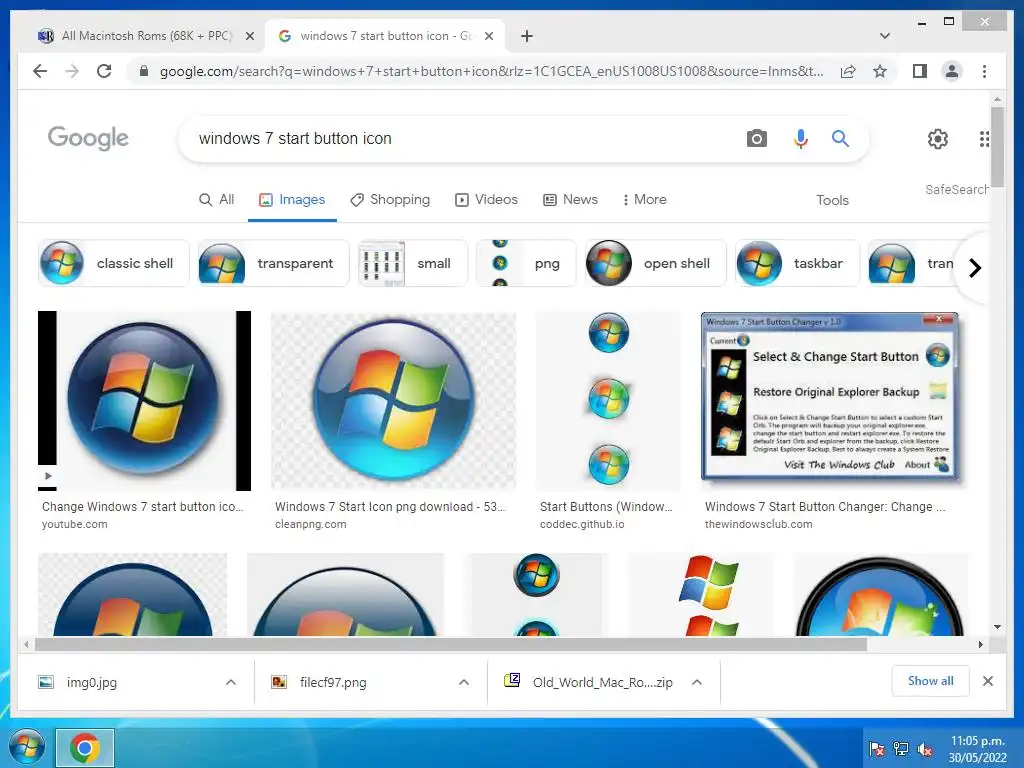The image size is (1024, 768).
Task: Expand the More search options
Action: point(644,200)
